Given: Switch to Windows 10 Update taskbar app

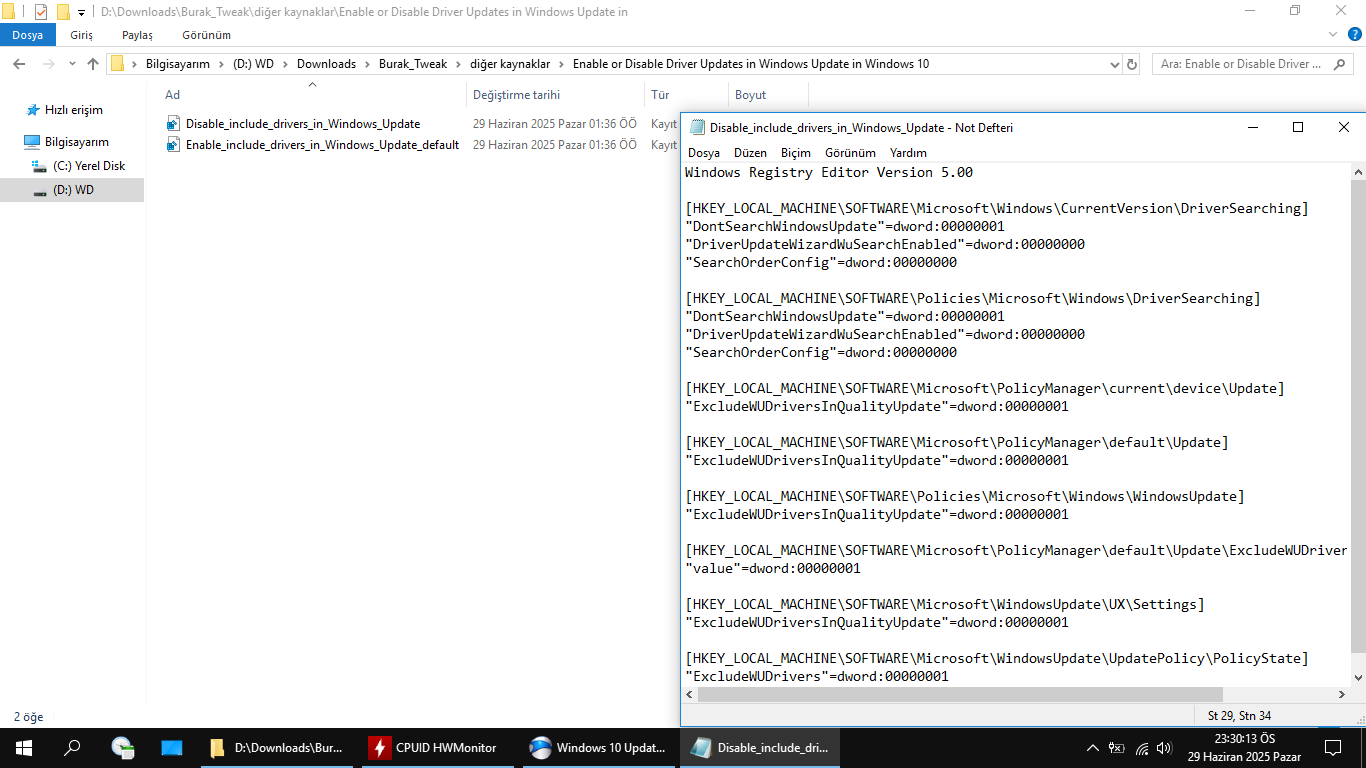Looking at the screenshot, I should click(x=598, y=747).
